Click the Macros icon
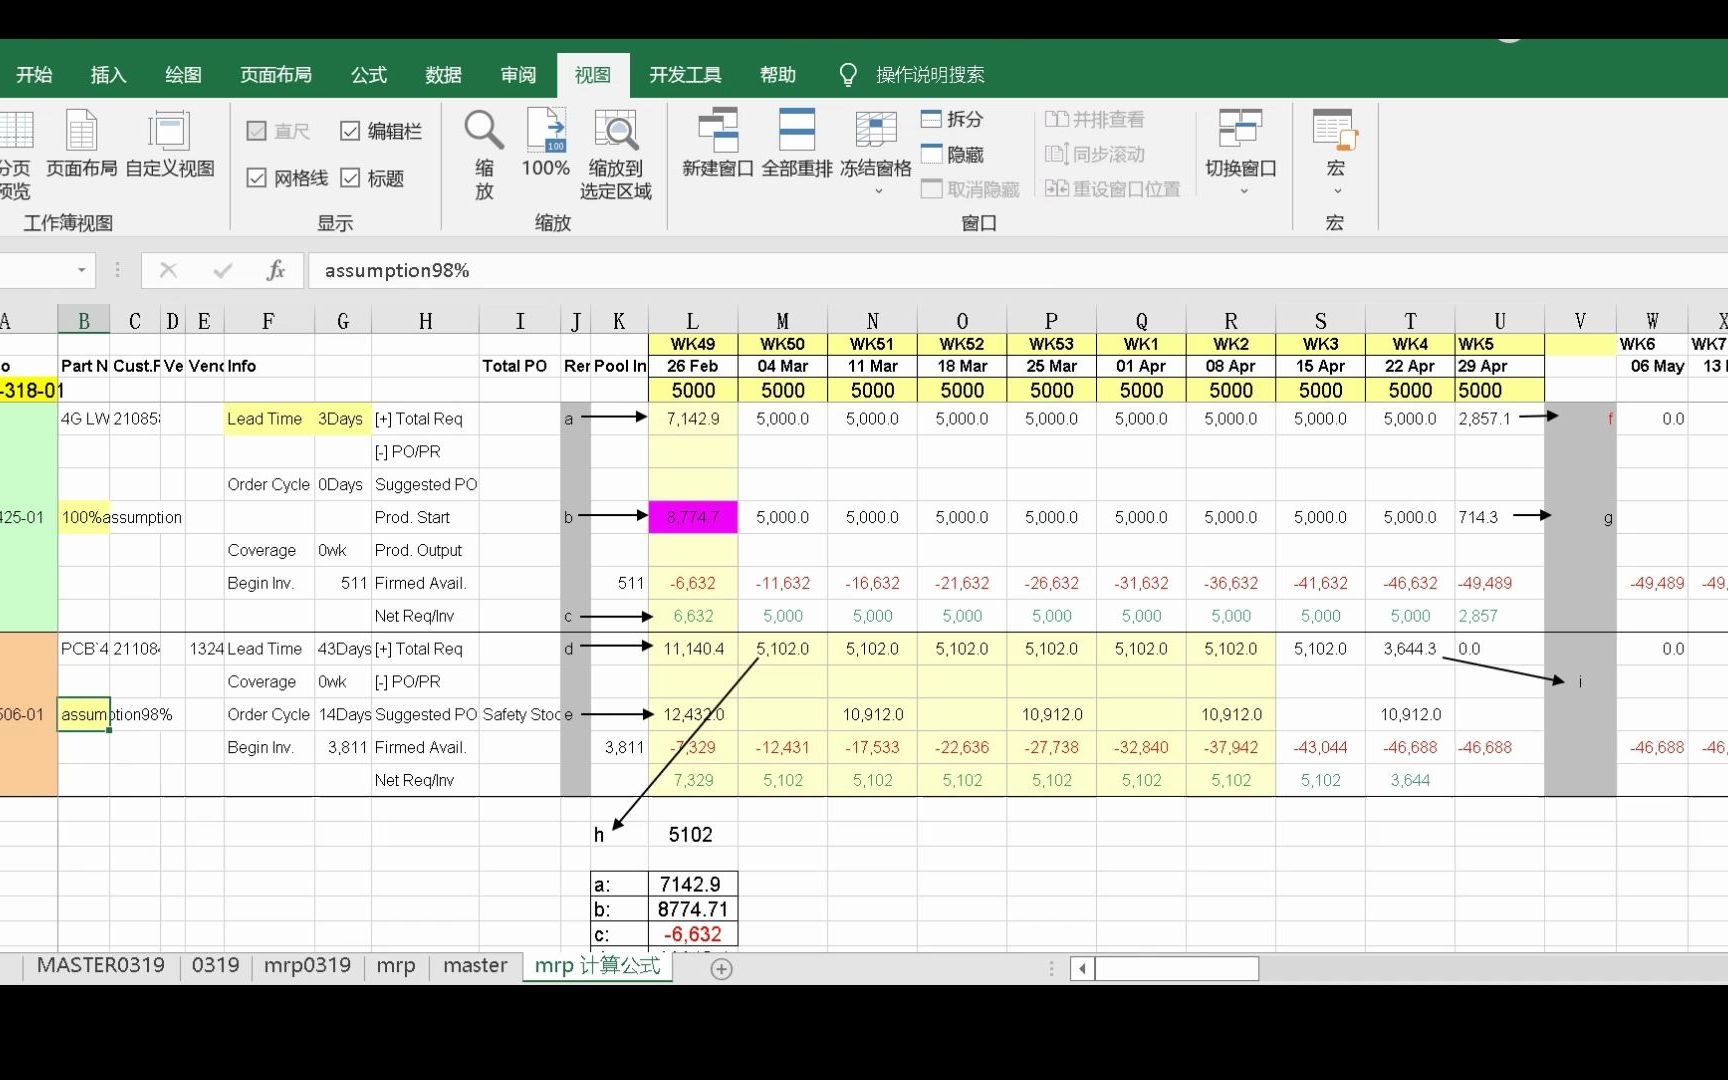This screenshot has width=1728, height=1080. point(1335,130)
